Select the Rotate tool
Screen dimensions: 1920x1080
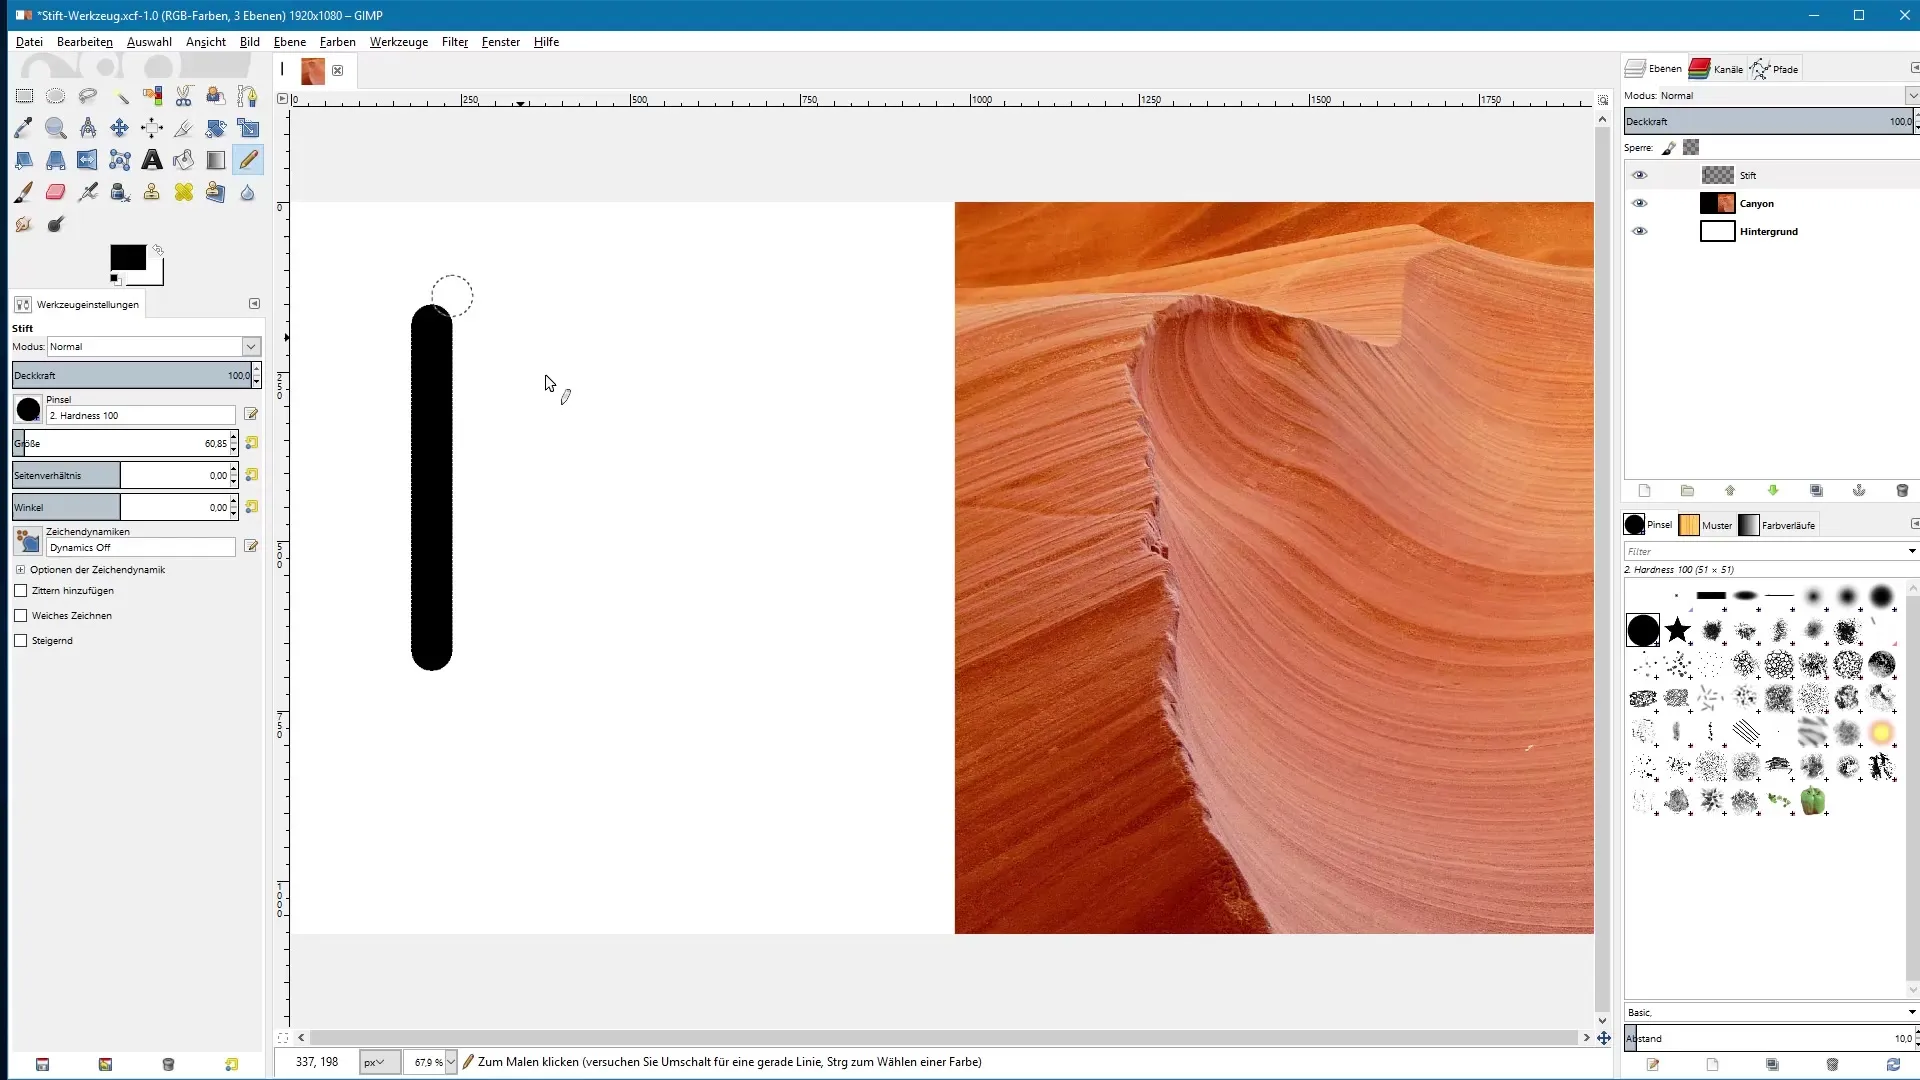[216, 128]
